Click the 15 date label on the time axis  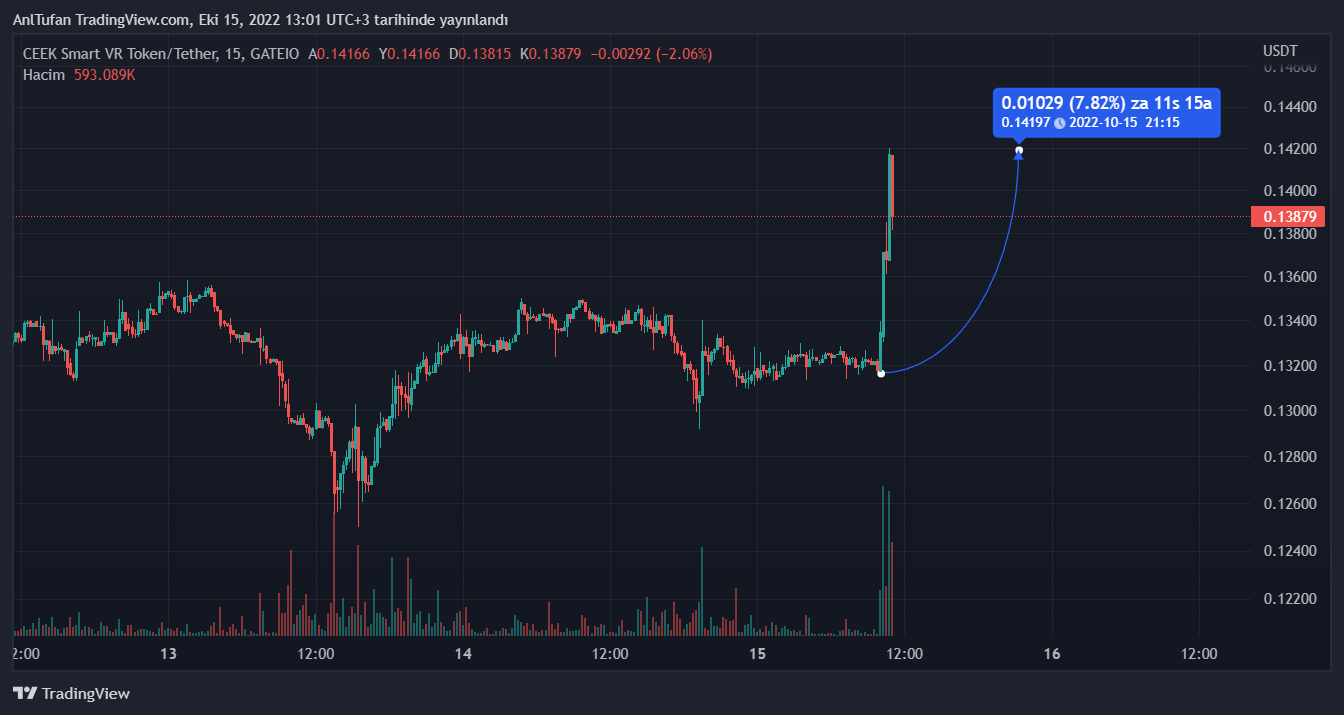(x=757, y=654)
